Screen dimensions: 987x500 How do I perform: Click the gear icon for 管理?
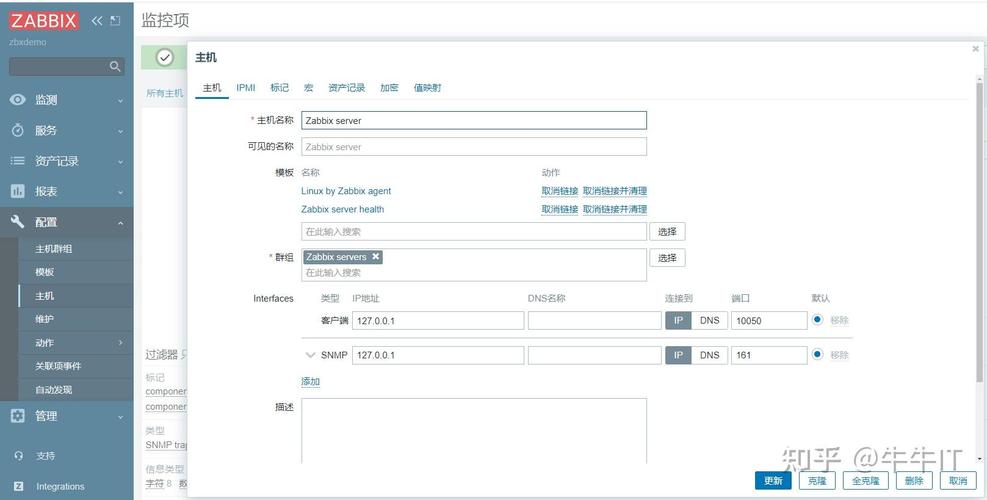(x=18, y=416)
